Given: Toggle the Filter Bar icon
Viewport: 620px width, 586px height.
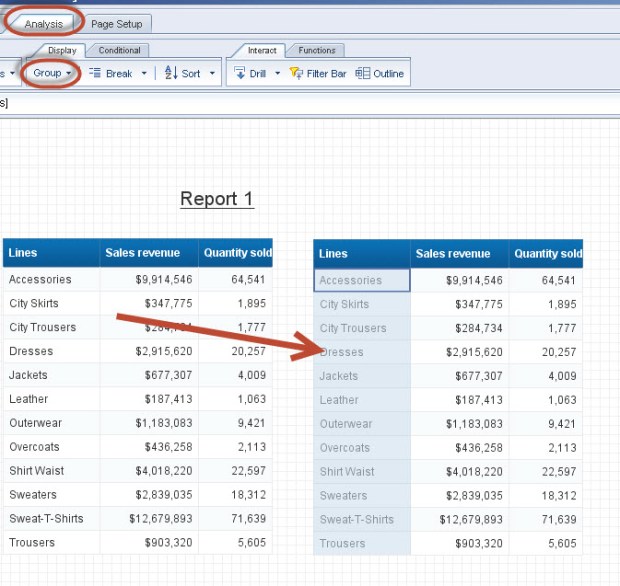Looking at the screenshot, I should click(x=296, y=73).
